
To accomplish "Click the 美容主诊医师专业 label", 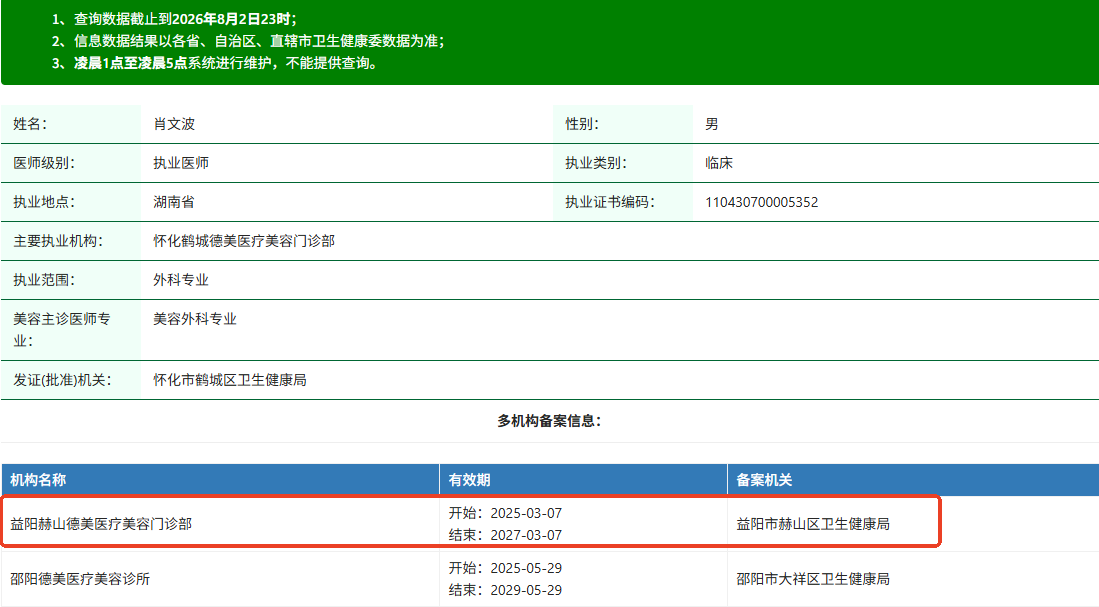I will click(62, 330).
